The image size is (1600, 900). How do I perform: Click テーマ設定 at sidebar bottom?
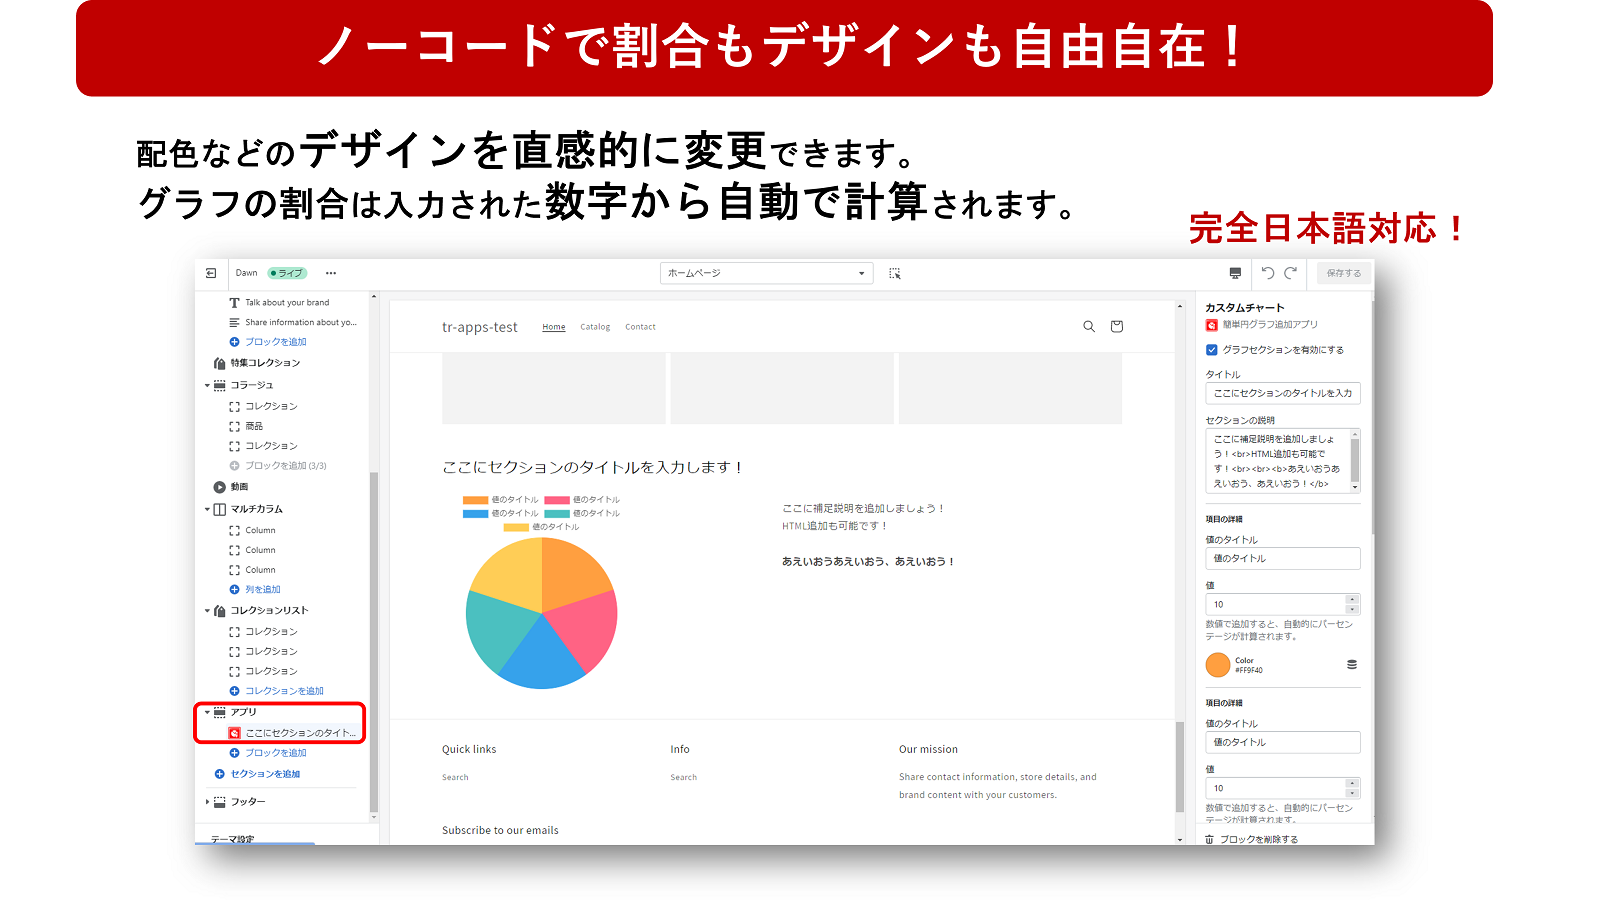[232, 839]
